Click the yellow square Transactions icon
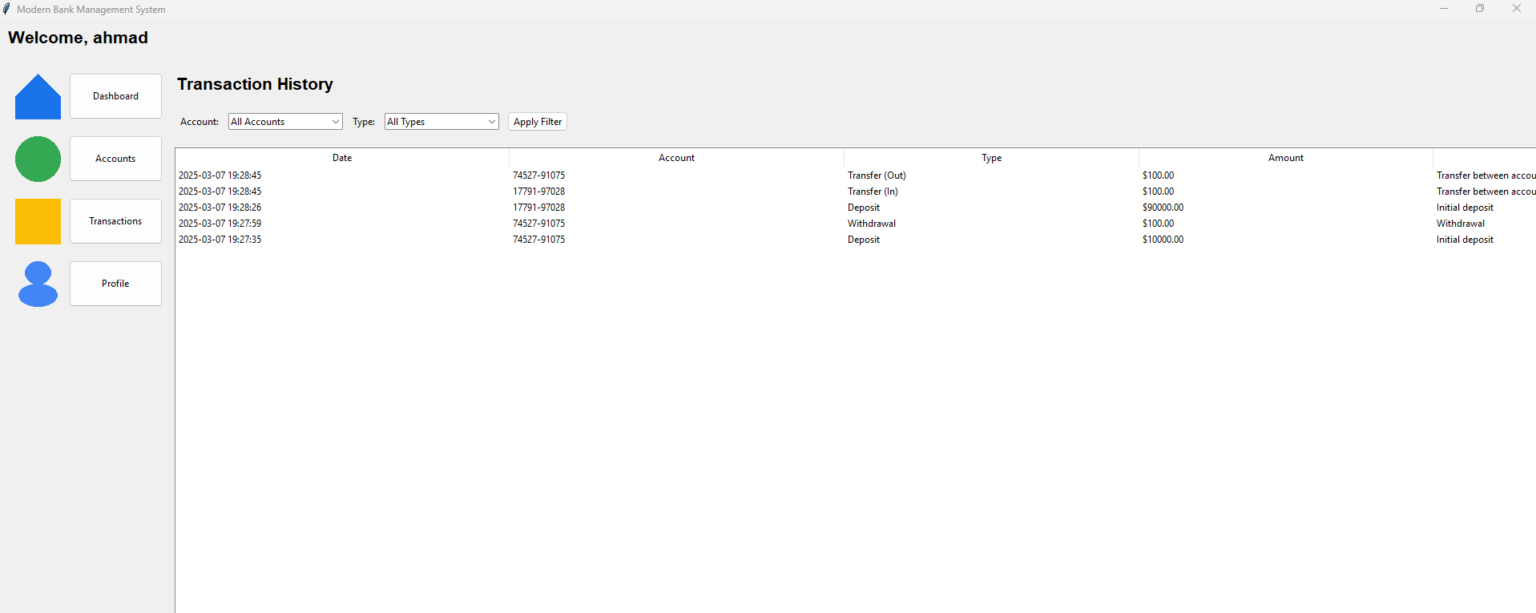This screenshot has width=1536, height=613. click(x=37, y=221)
